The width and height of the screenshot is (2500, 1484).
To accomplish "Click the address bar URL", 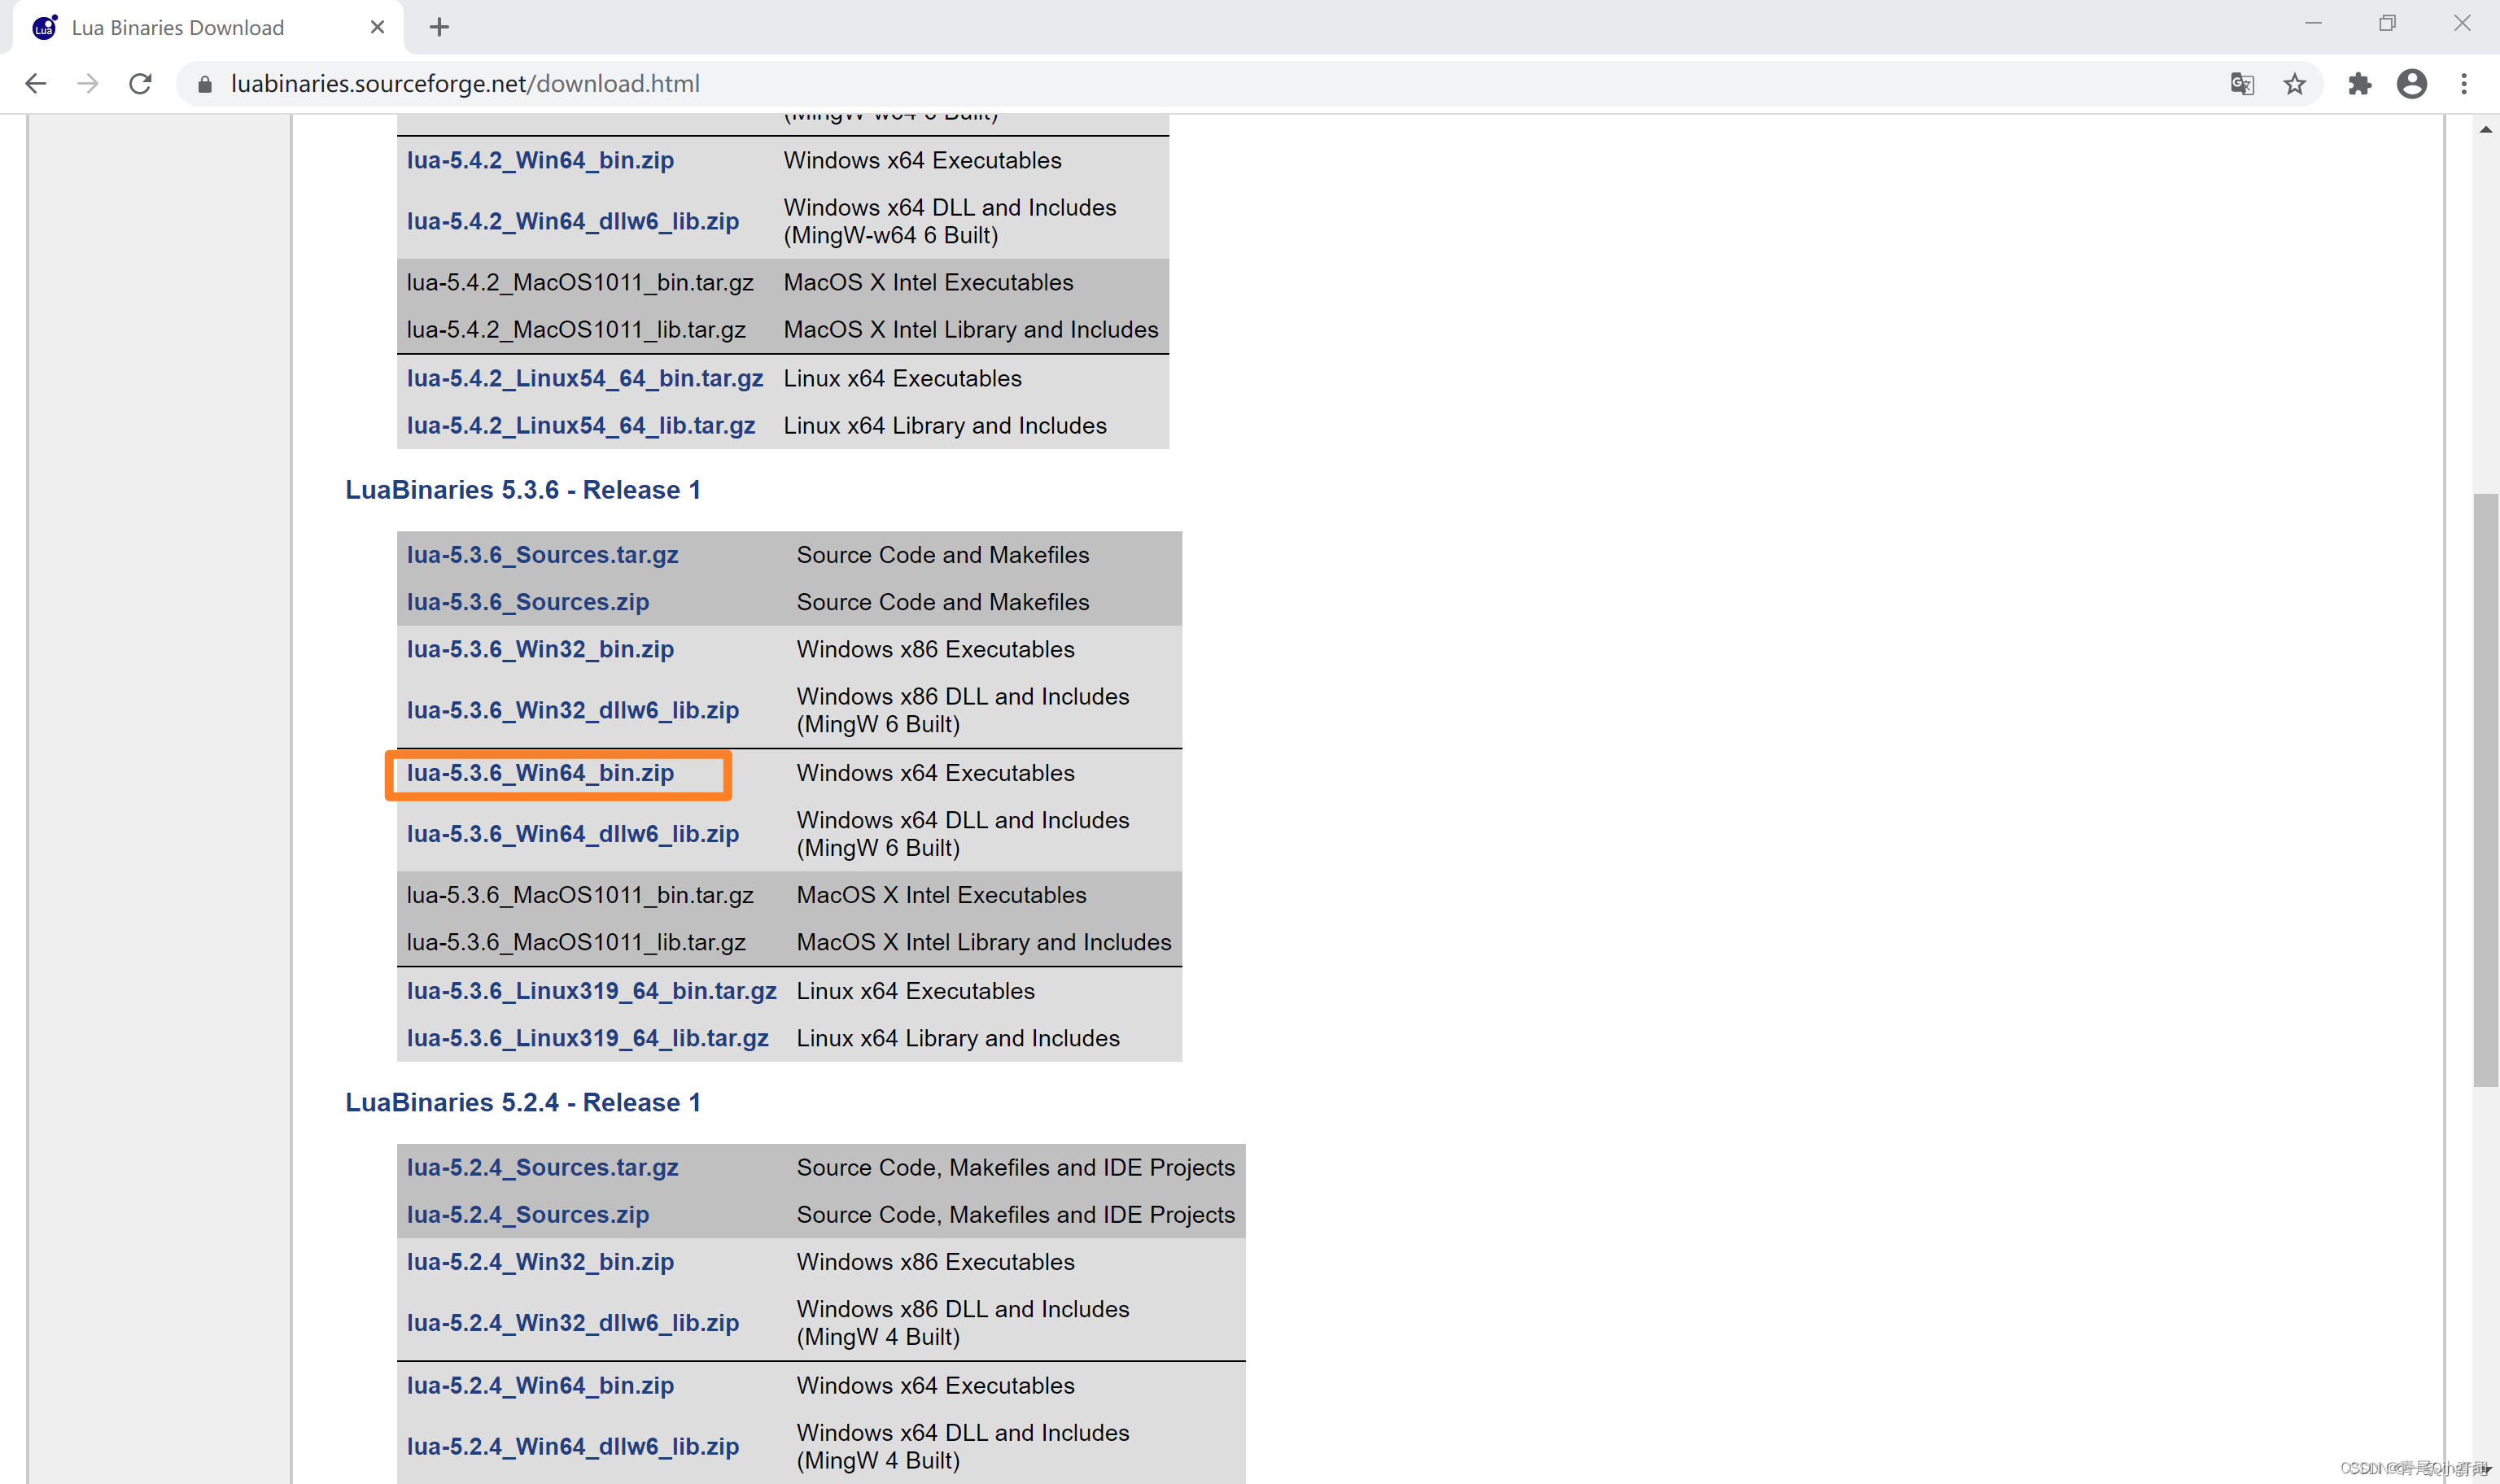I will tap(465, 84).
